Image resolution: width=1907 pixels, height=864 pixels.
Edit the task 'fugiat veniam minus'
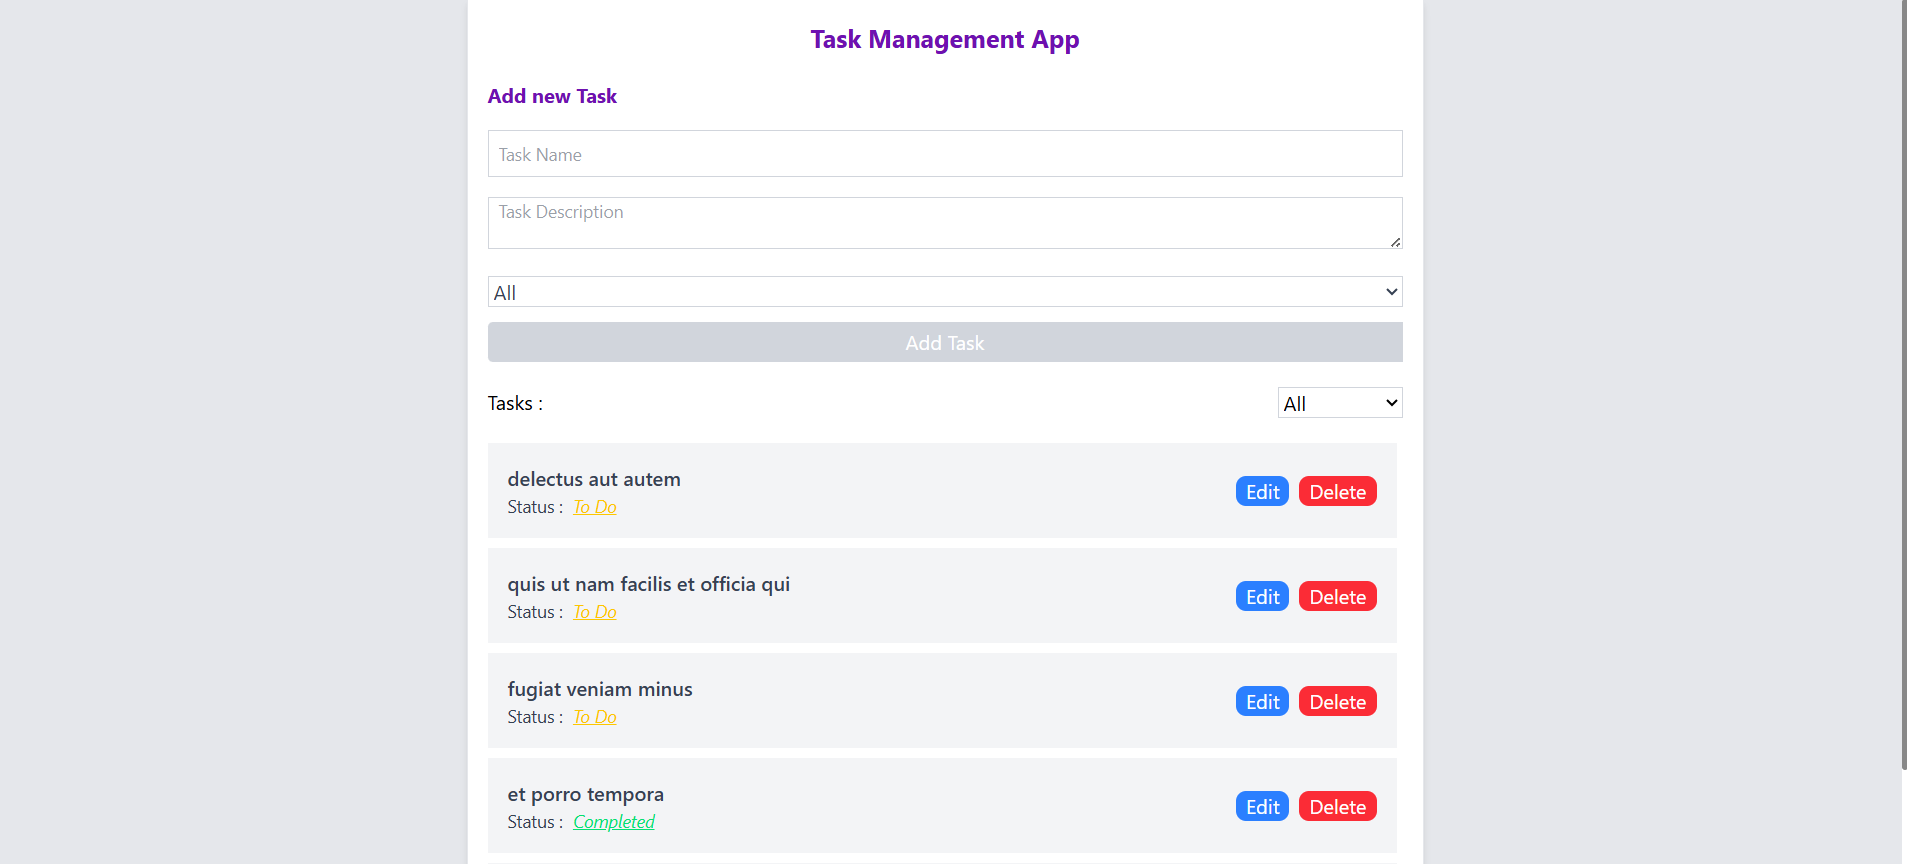(x=1262, y=701)
